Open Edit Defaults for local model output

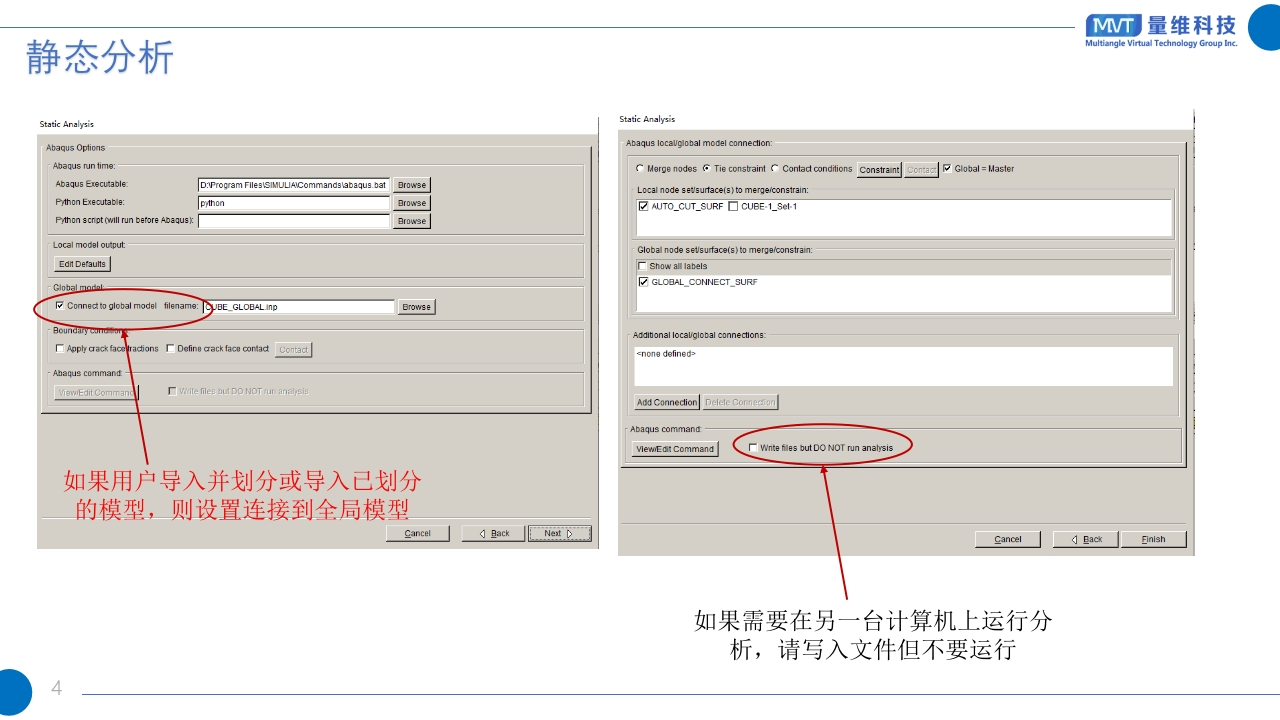82,264
